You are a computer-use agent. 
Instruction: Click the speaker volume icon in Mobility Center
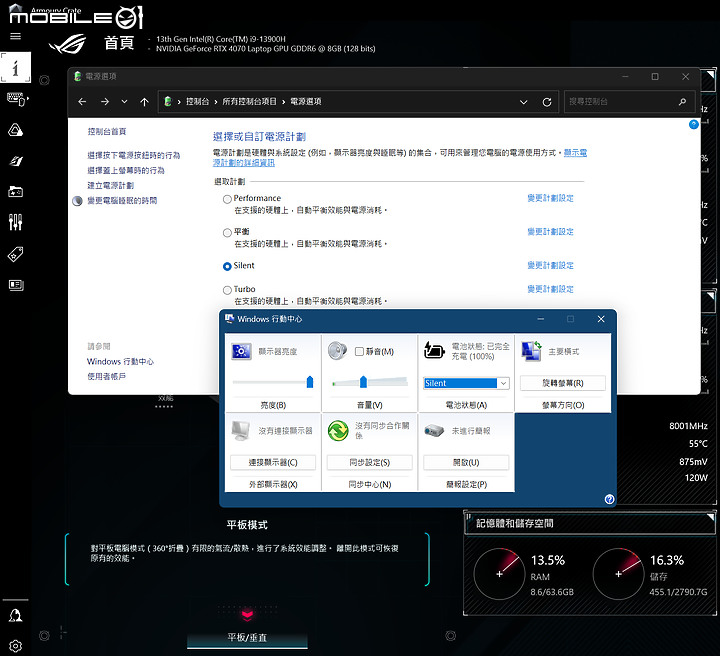click(338, 351)
